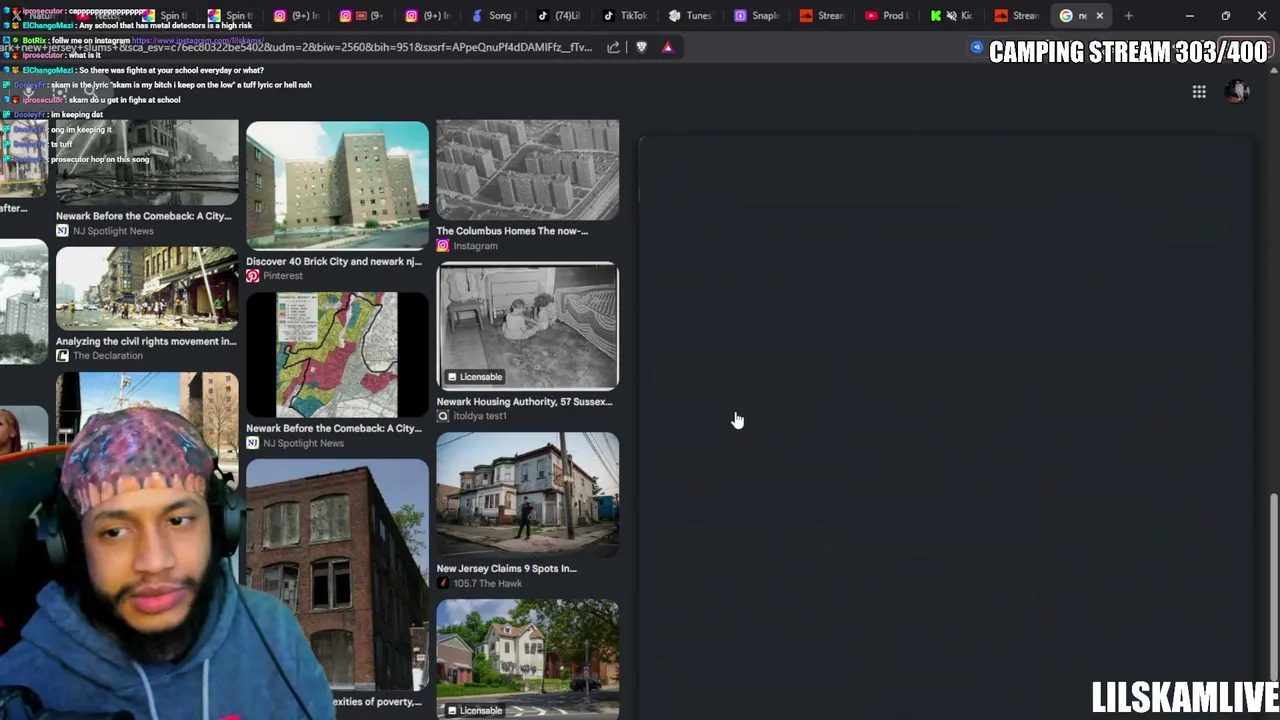Screen dimensions: 1280x720
Task: Switch to the Tunes tab
Action: (691, 16)
